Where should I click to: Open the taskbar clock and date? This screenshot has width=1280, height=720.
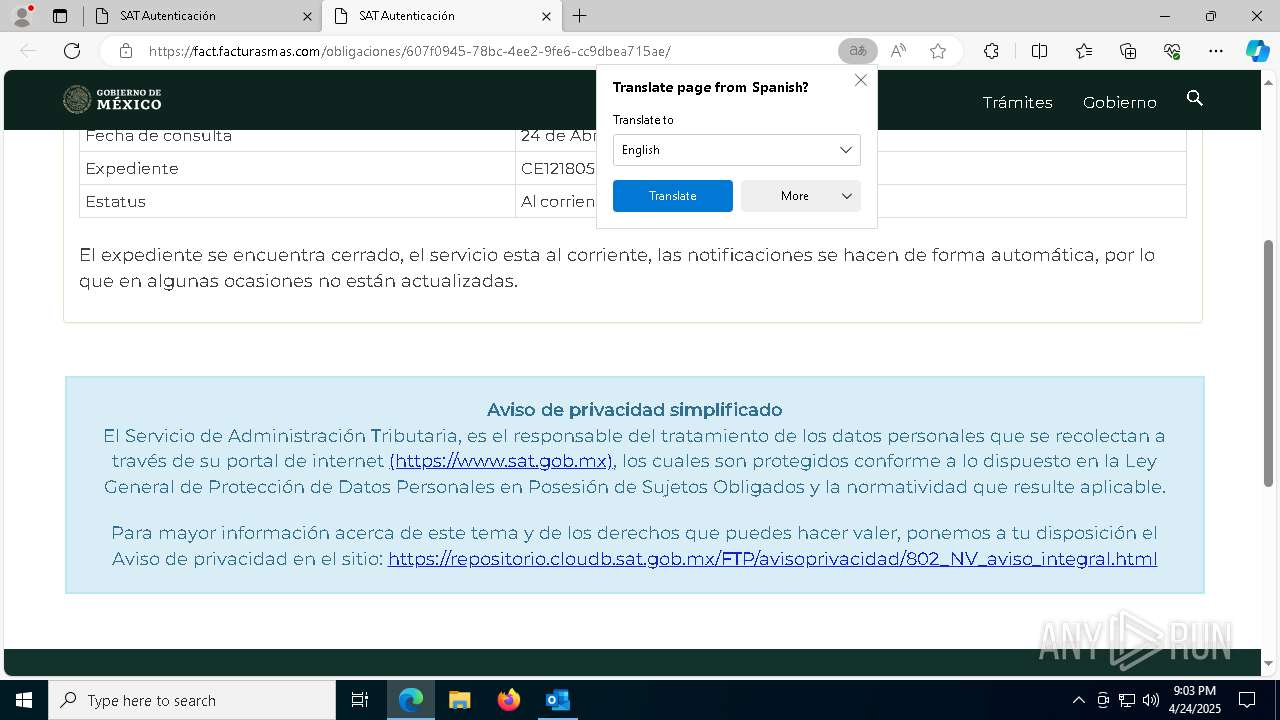(1195, 700)
